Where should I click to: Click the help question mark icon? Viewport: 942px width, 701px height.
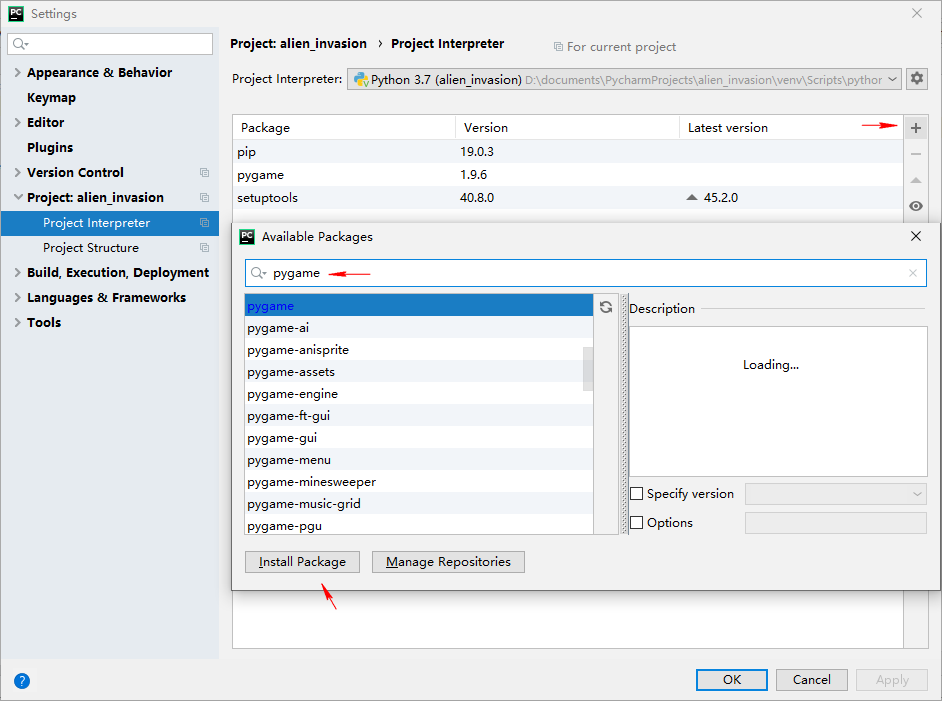click(x=22, y=681)
